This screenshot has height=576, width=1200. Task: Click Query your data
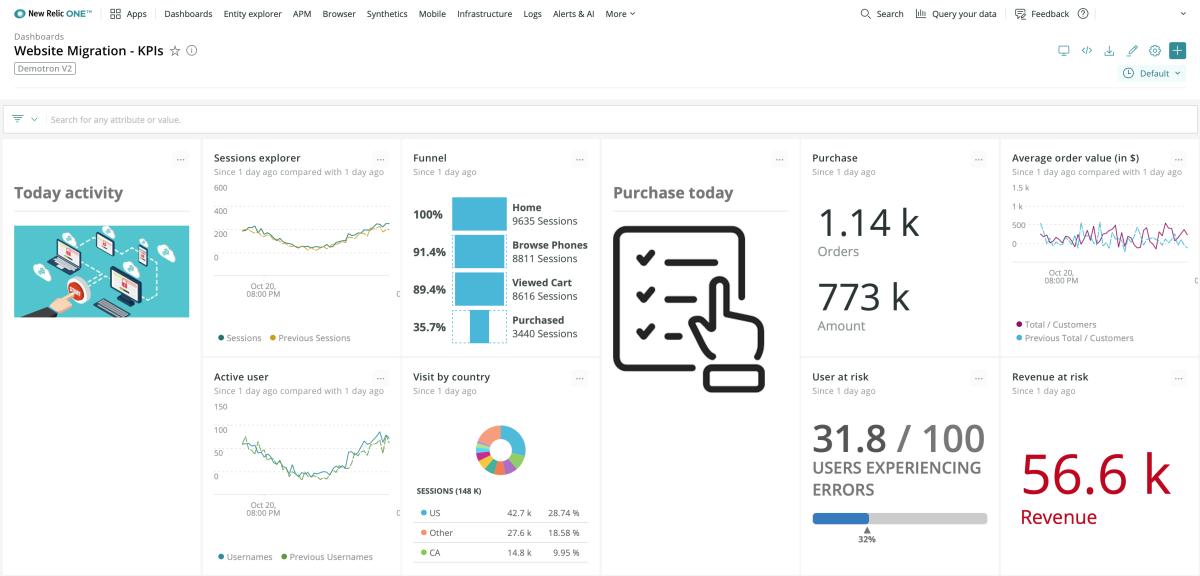(x=956, y=14)
